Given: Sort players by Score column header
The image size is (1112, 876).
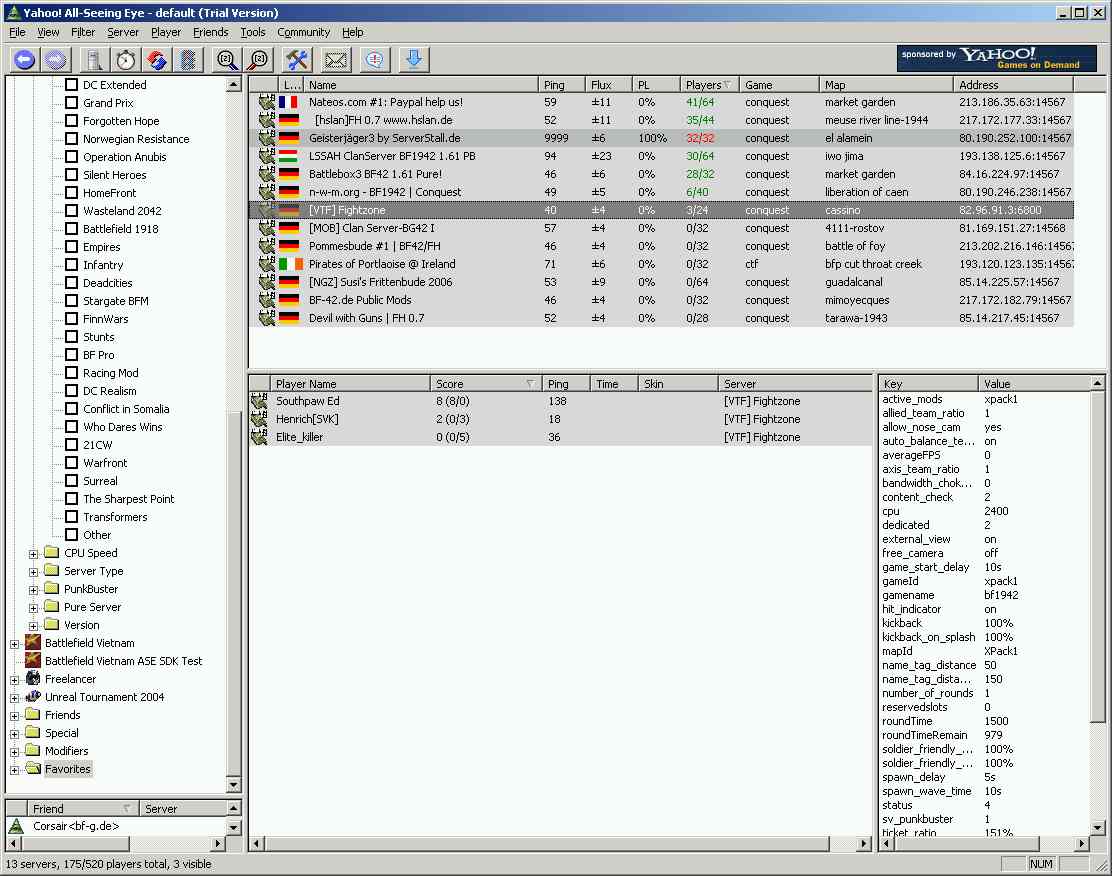Looking at the screenshot, I should pyautogui.click(x=485, y=384).
